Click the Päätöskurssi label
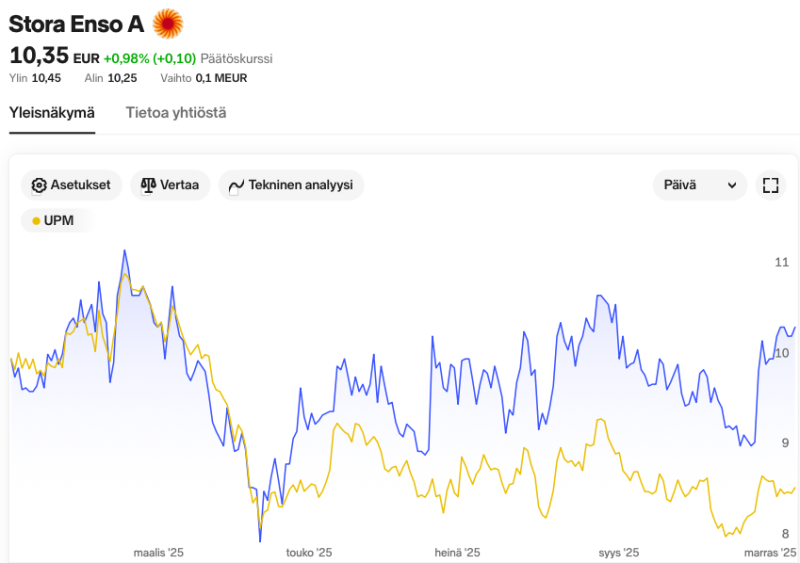Viewport: 800px width, 563px height. [236, 58]
